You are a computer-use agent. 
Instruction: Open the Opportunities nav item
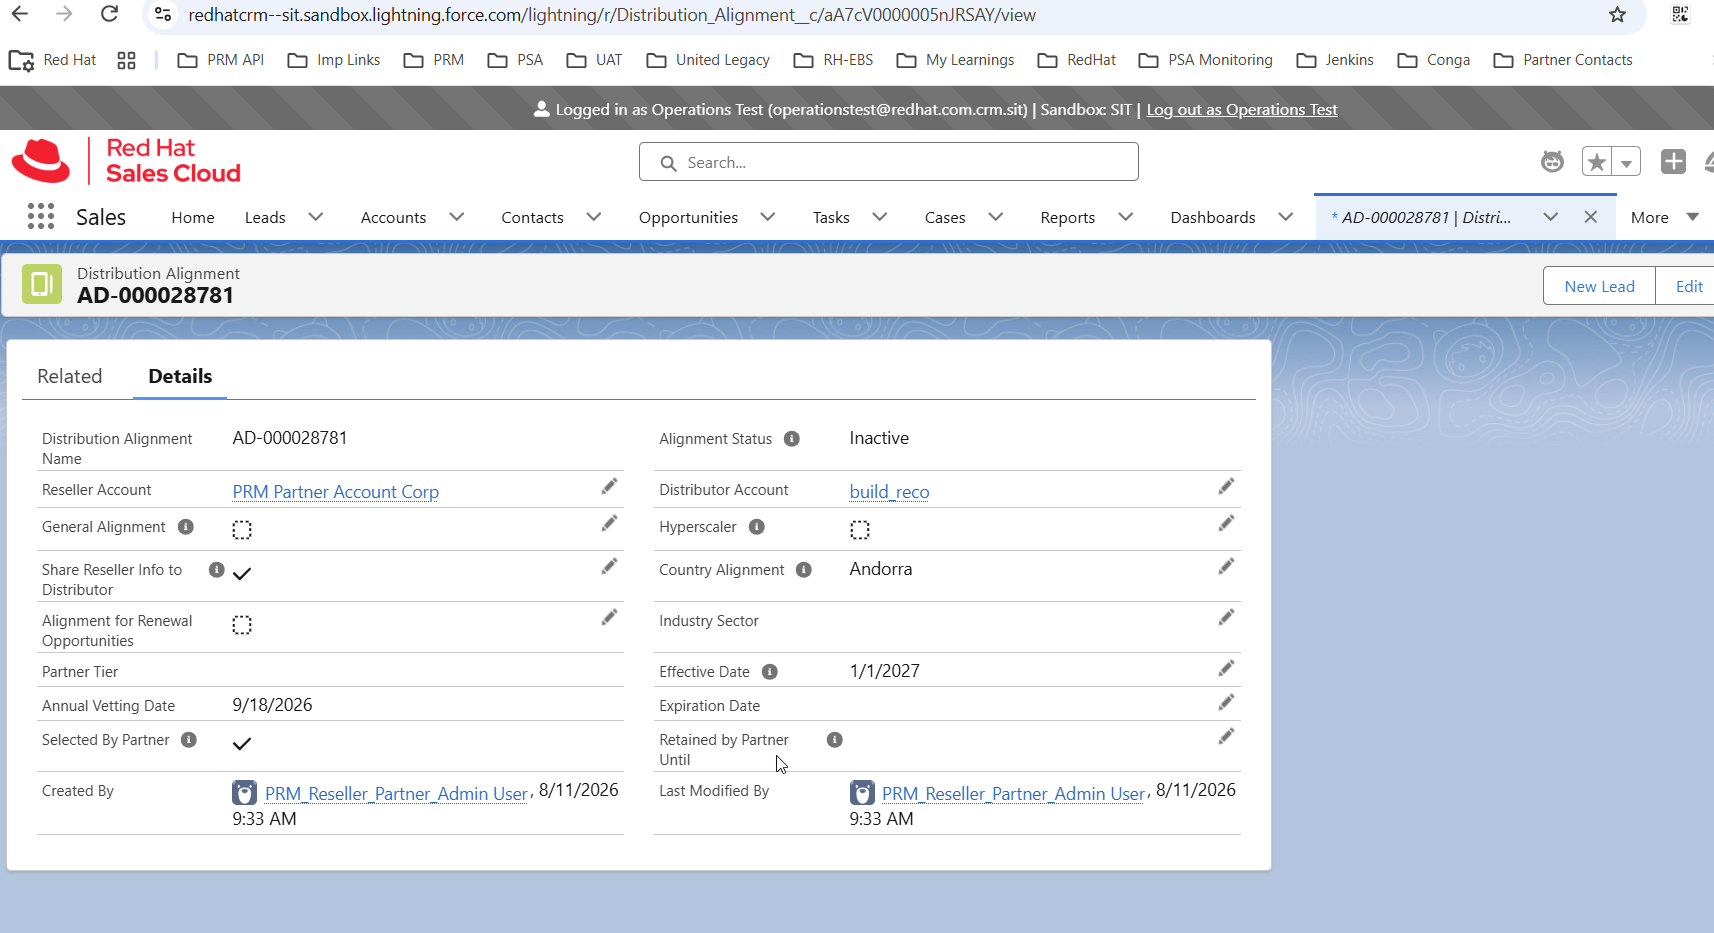click(x=688, y=217)
